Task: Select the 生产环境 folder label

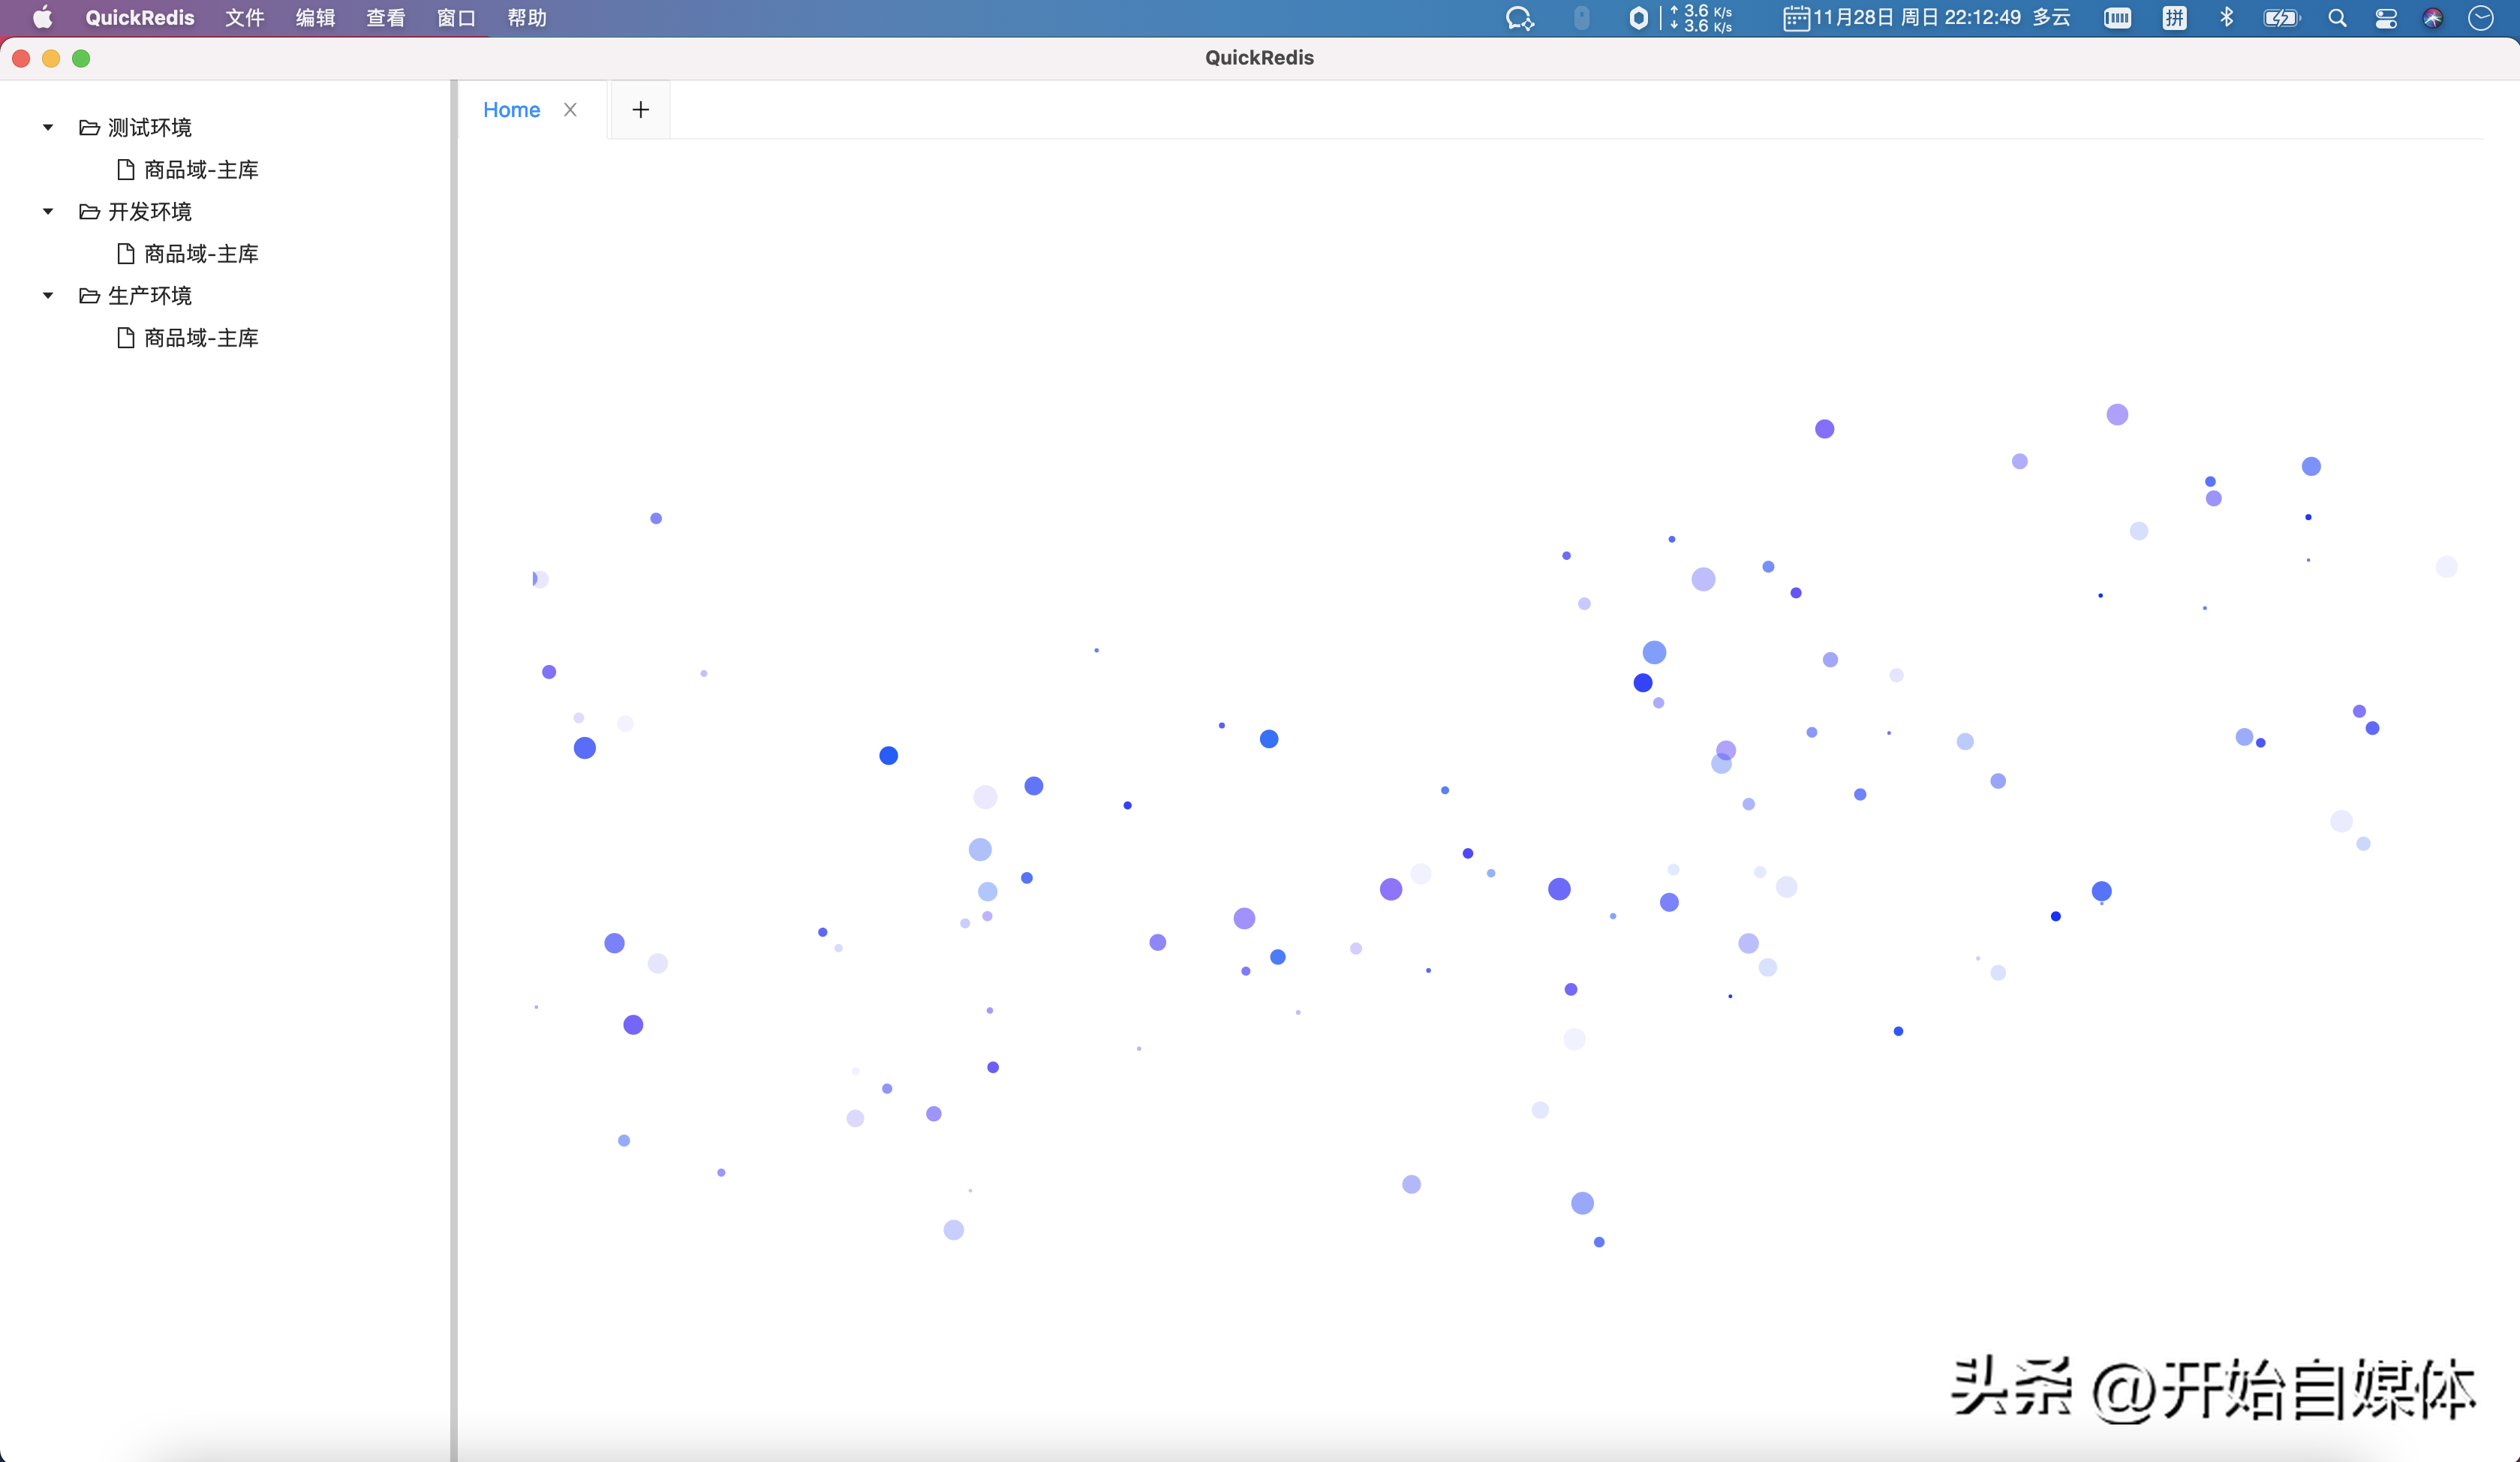Action: [150, 295]
